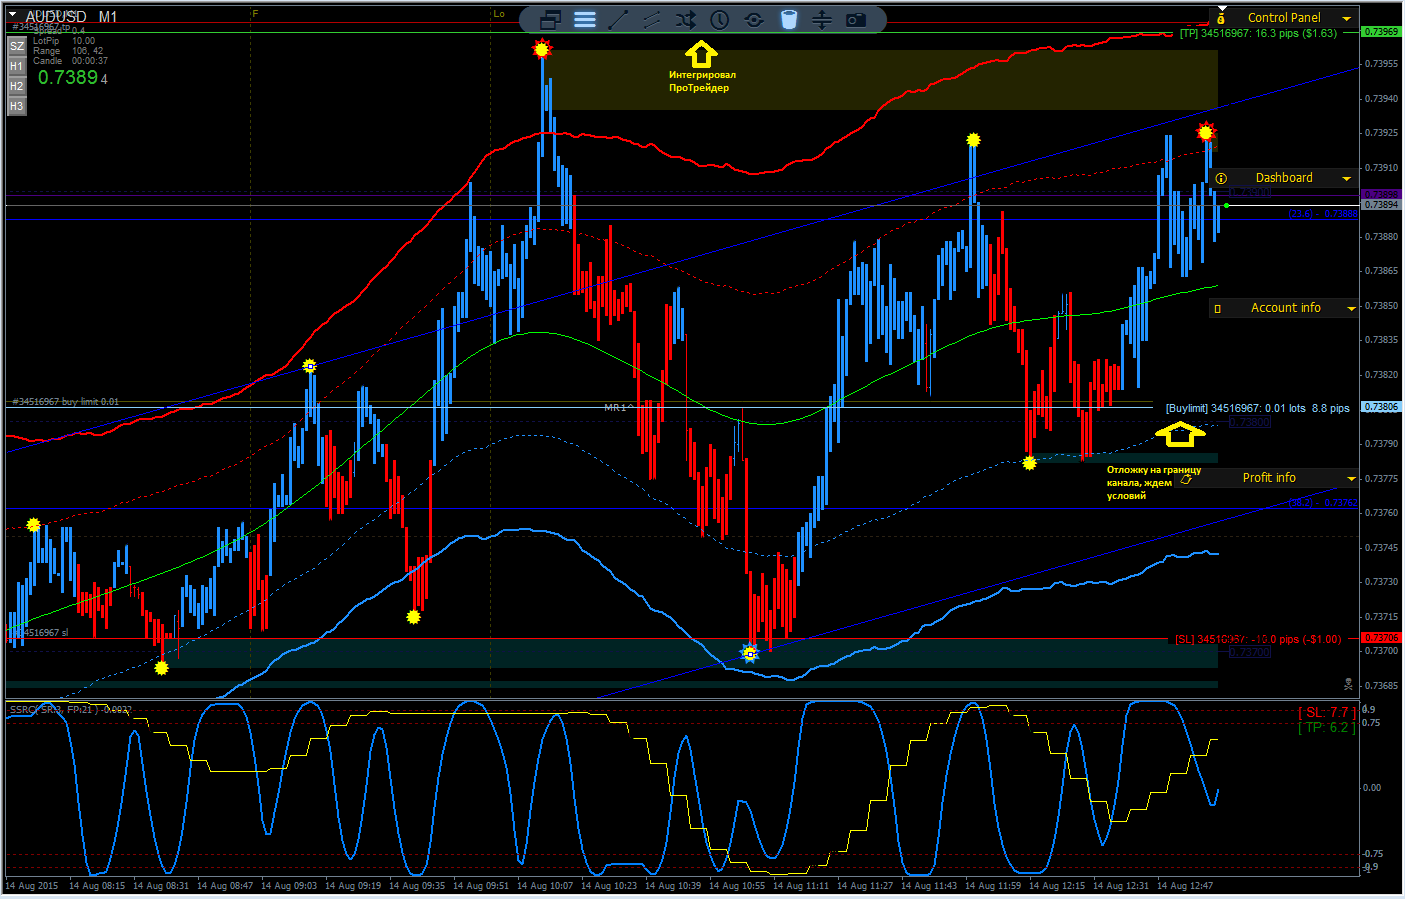This screenshot has height=899, width=1405.
Task: Click the three horizontal lines toolbar icon
Action: coord(585,19)
